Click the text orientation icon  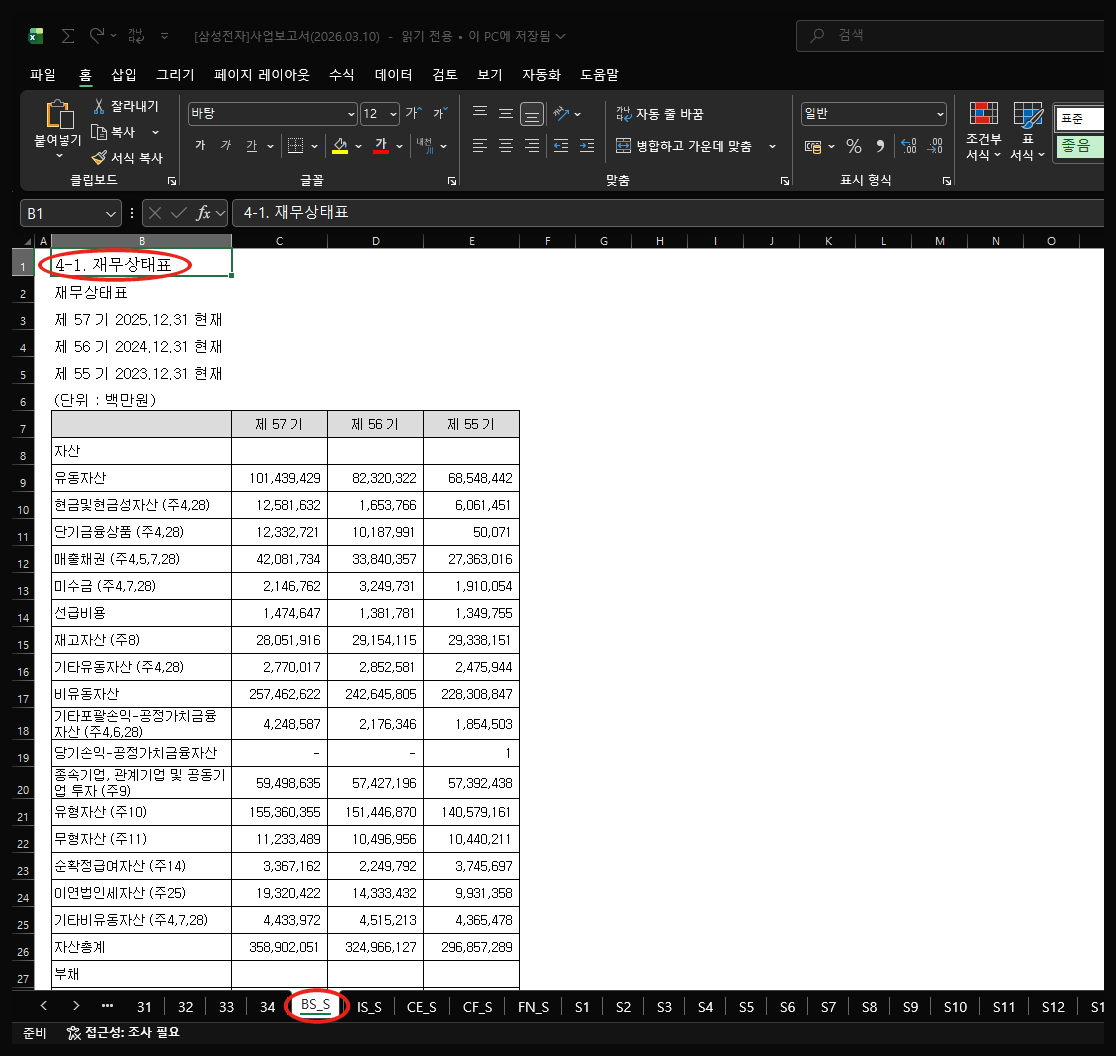point(561,113)
